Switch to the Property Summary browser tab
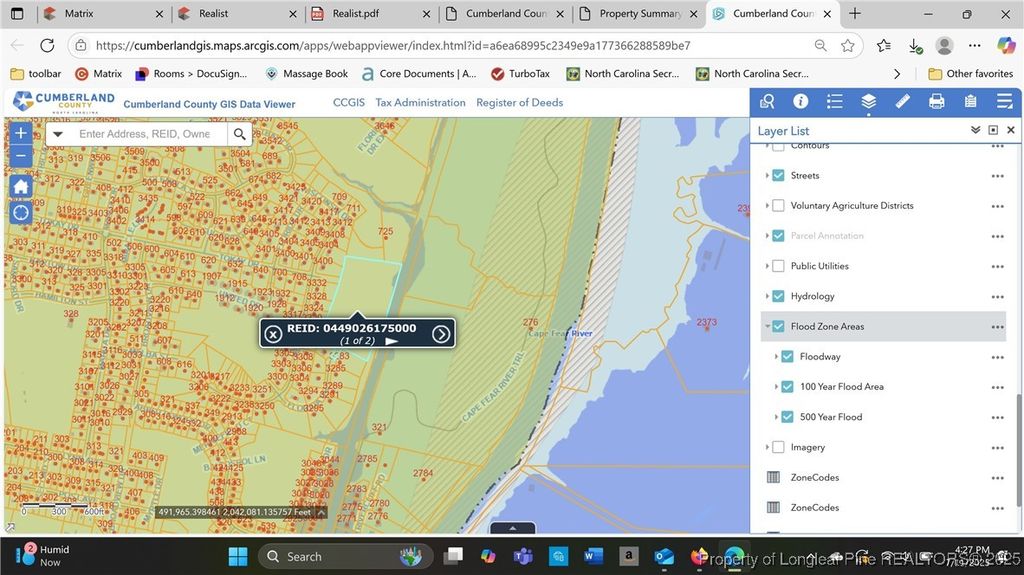1024x575 pixels. (x=639, y=14)
